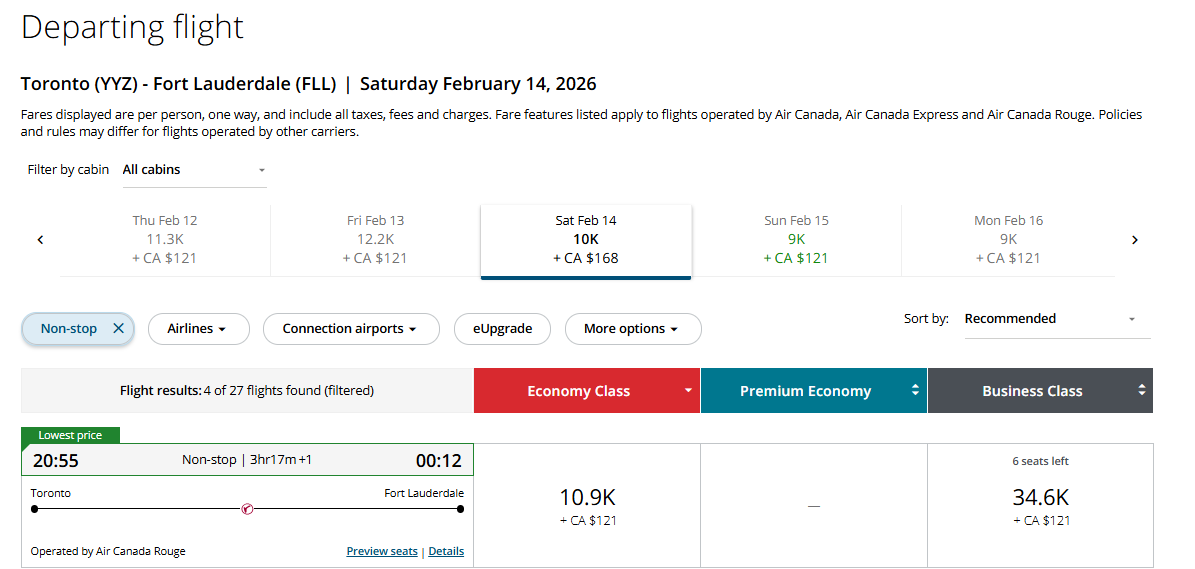This screenshot has height=569, width=1195.
Task: Switch to Thu Feb 12 date tab
Action: click(x=165, y=240)
